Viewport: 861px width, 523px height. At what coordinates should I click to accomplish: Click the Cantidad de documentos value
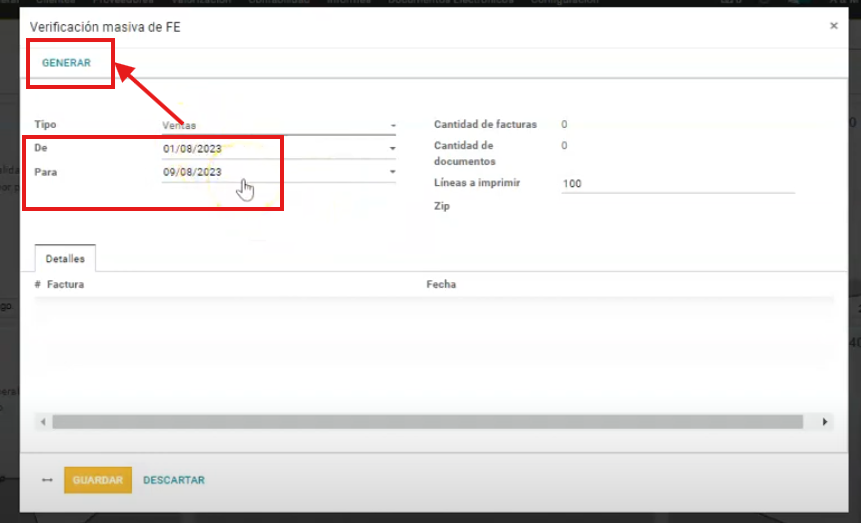(x=564, y=146)
